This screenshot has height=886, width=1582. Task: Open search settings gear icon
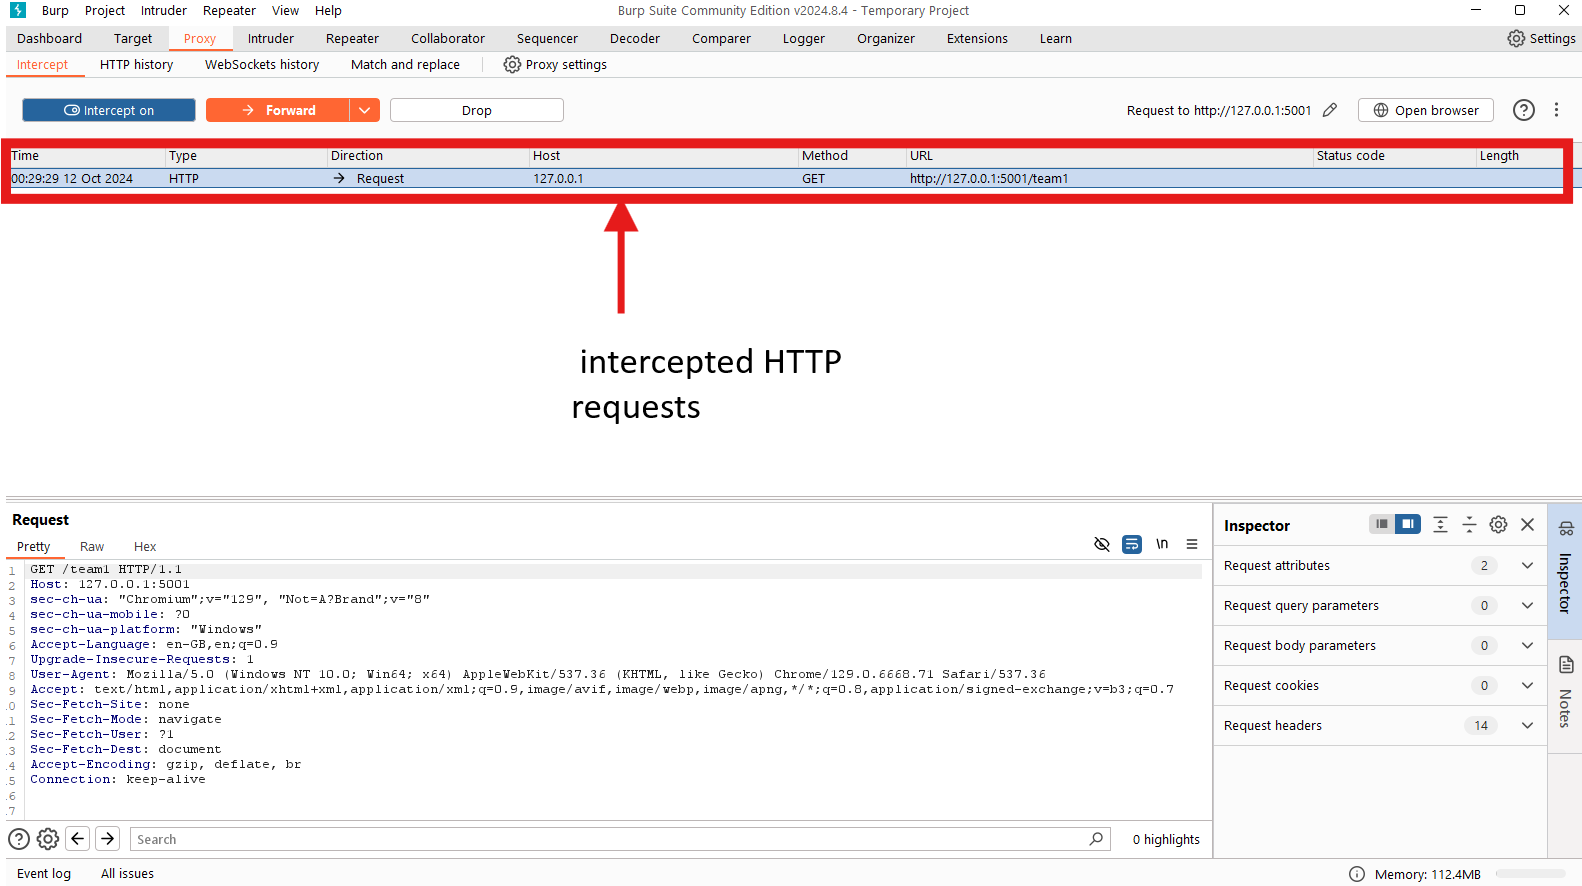point(48,839)
